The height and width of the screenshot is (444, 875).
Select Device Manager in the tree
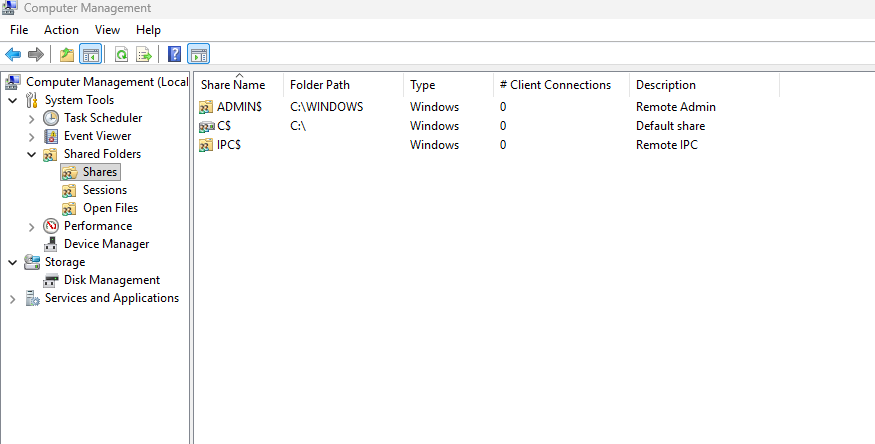click(106, 244)
